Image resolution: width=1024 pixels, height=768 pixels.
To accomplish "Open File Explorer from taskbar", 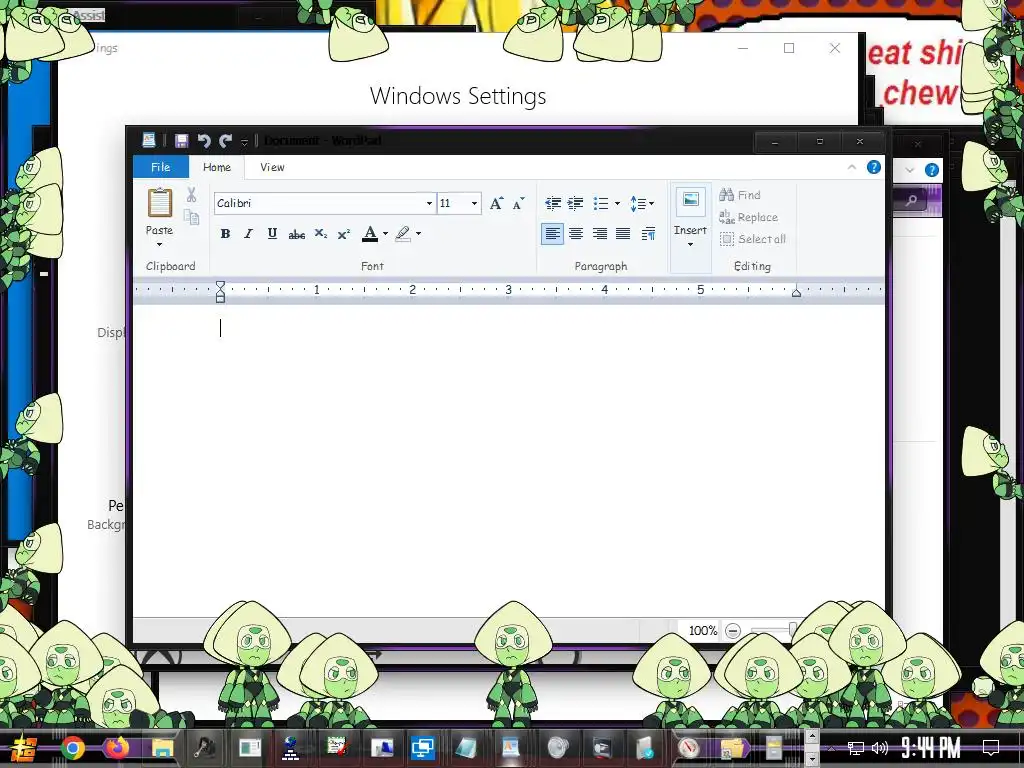I will (162, 747).
